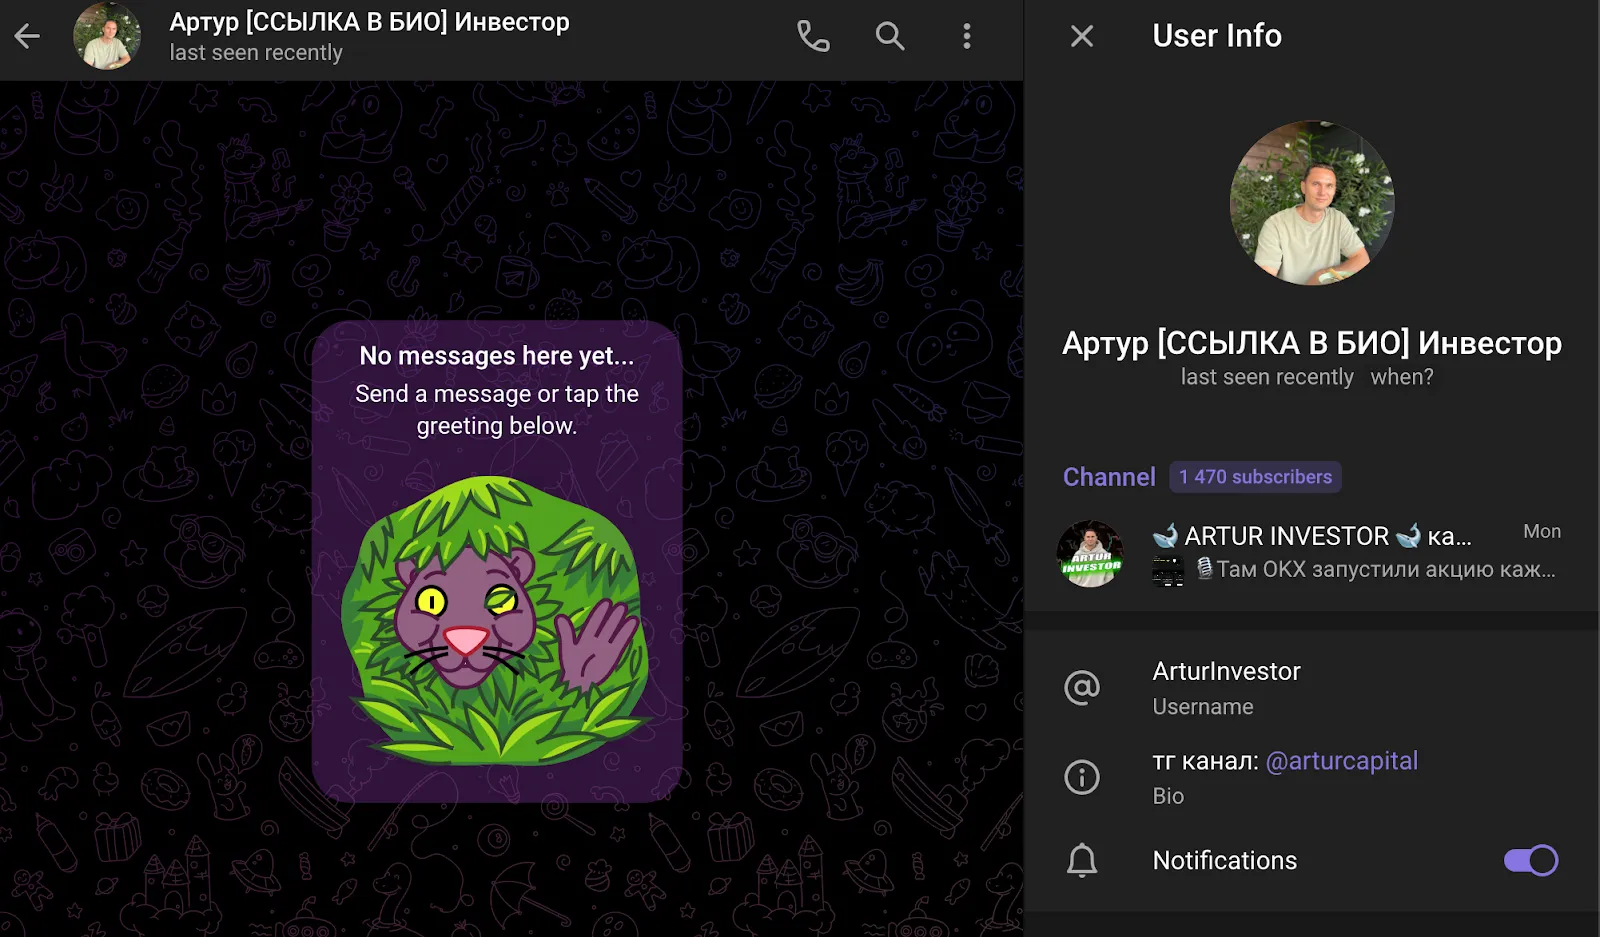Start a voice call with the phone icon

[813, 37]
